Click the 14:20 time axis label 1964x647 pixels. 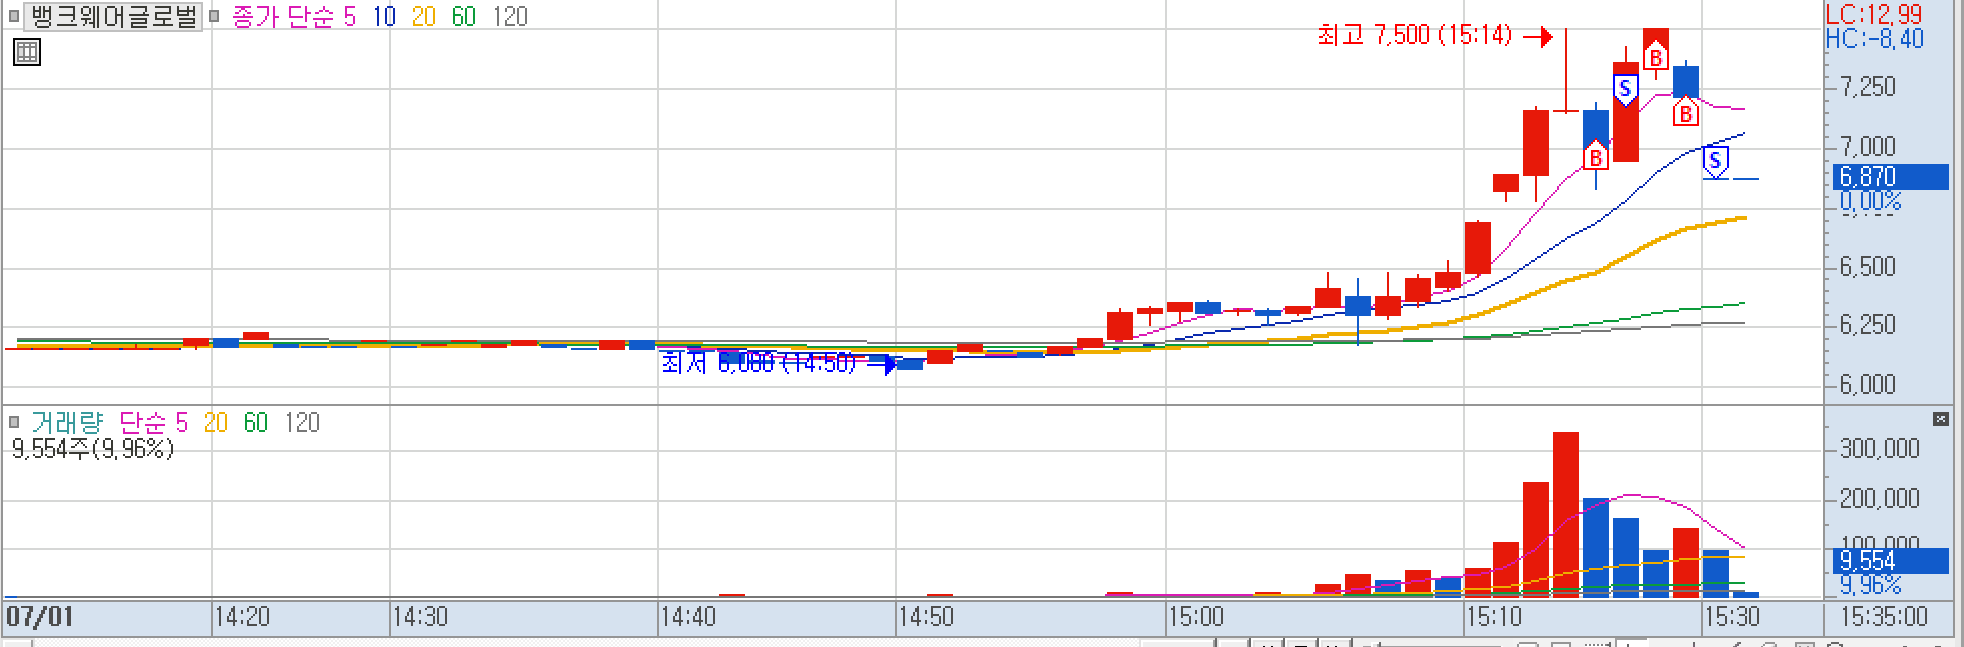pyautogui.click(x=242, y=617)
